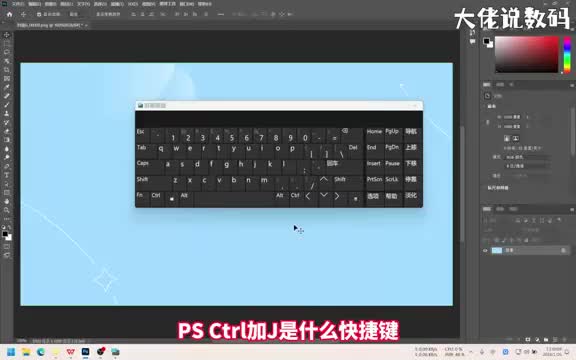
Task: Switch to the Channels tab in Layers panel
Action: click(500, 209)
